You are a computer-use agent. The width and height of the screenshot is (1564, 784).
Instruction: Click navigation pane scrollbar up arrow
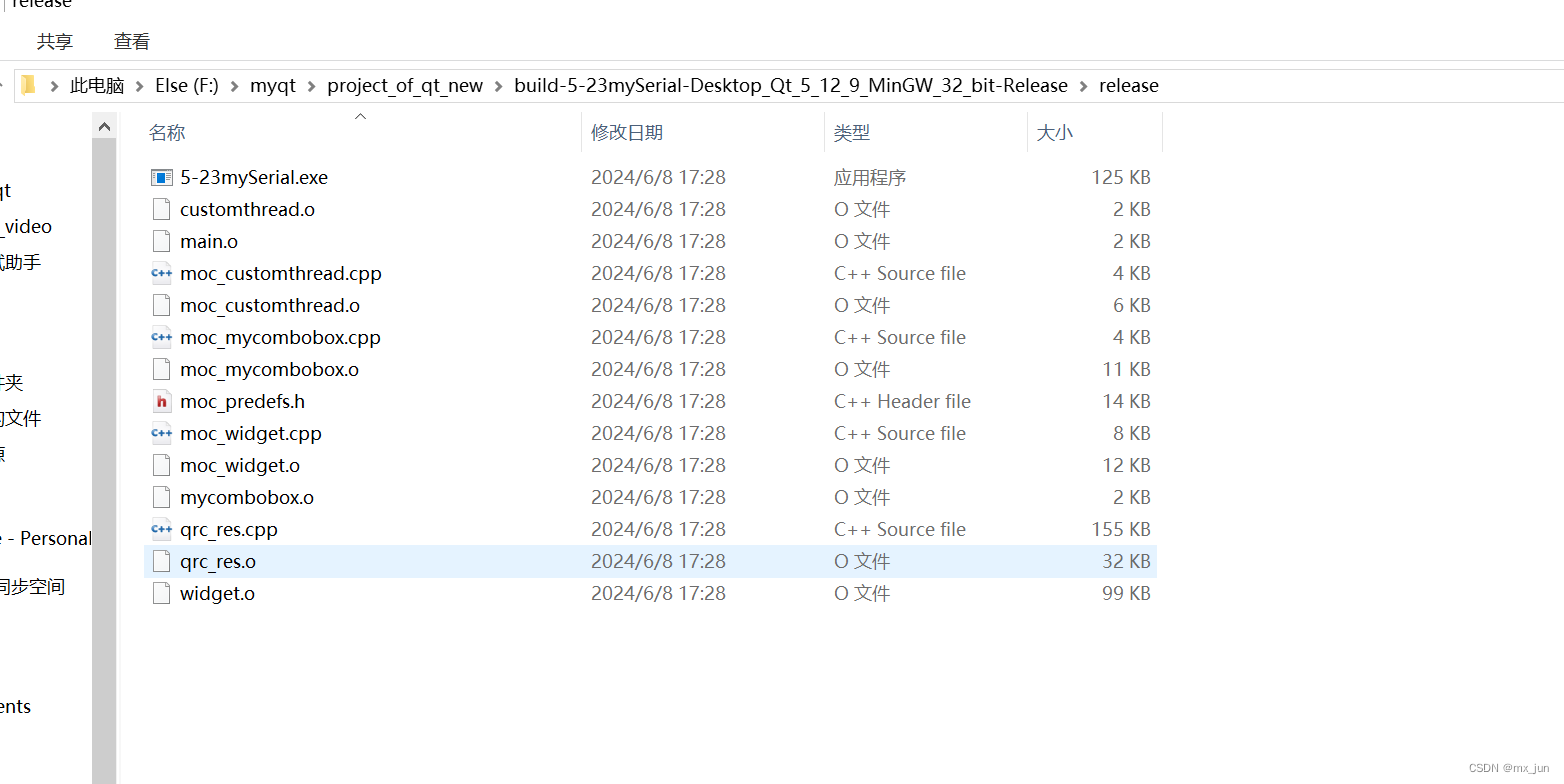pyautogui.click(x=104, y=126)
